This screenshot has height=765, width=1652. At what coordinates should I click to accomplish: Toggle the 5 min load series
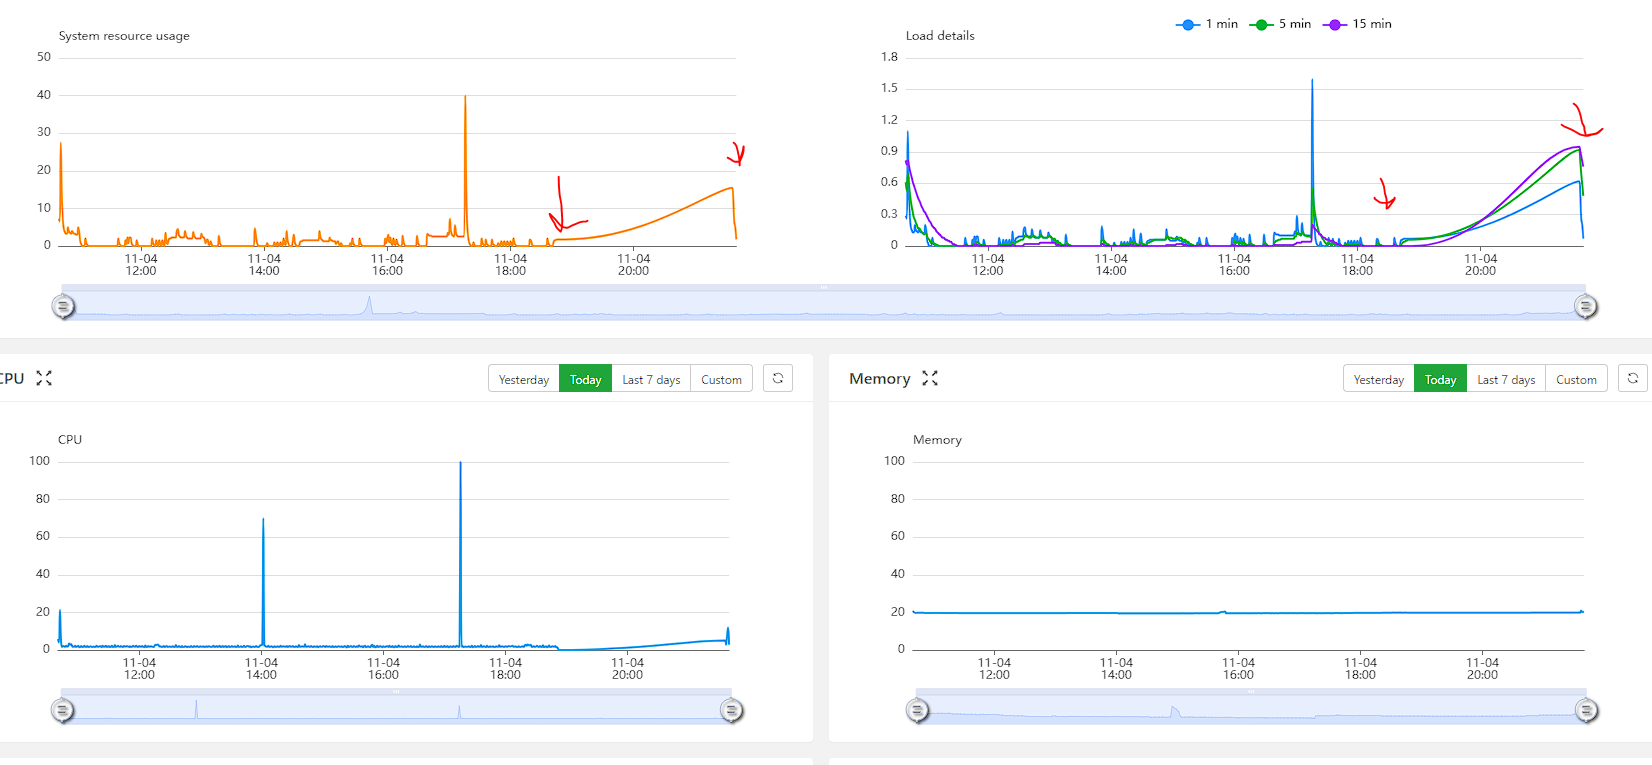tap(1280, 24)
